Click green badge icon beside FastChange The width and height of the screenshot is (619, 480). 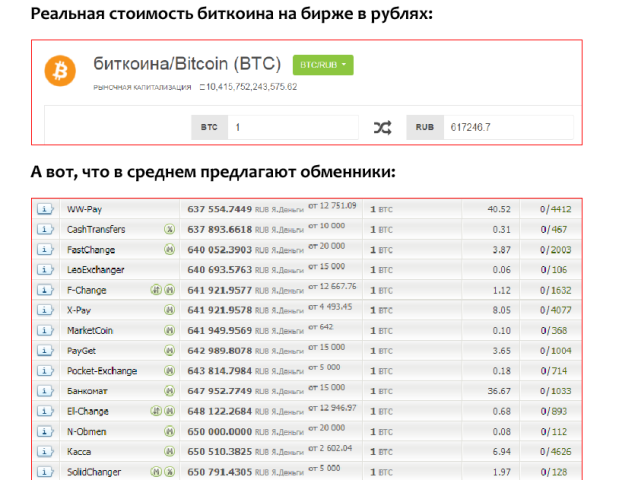point(169,249)
